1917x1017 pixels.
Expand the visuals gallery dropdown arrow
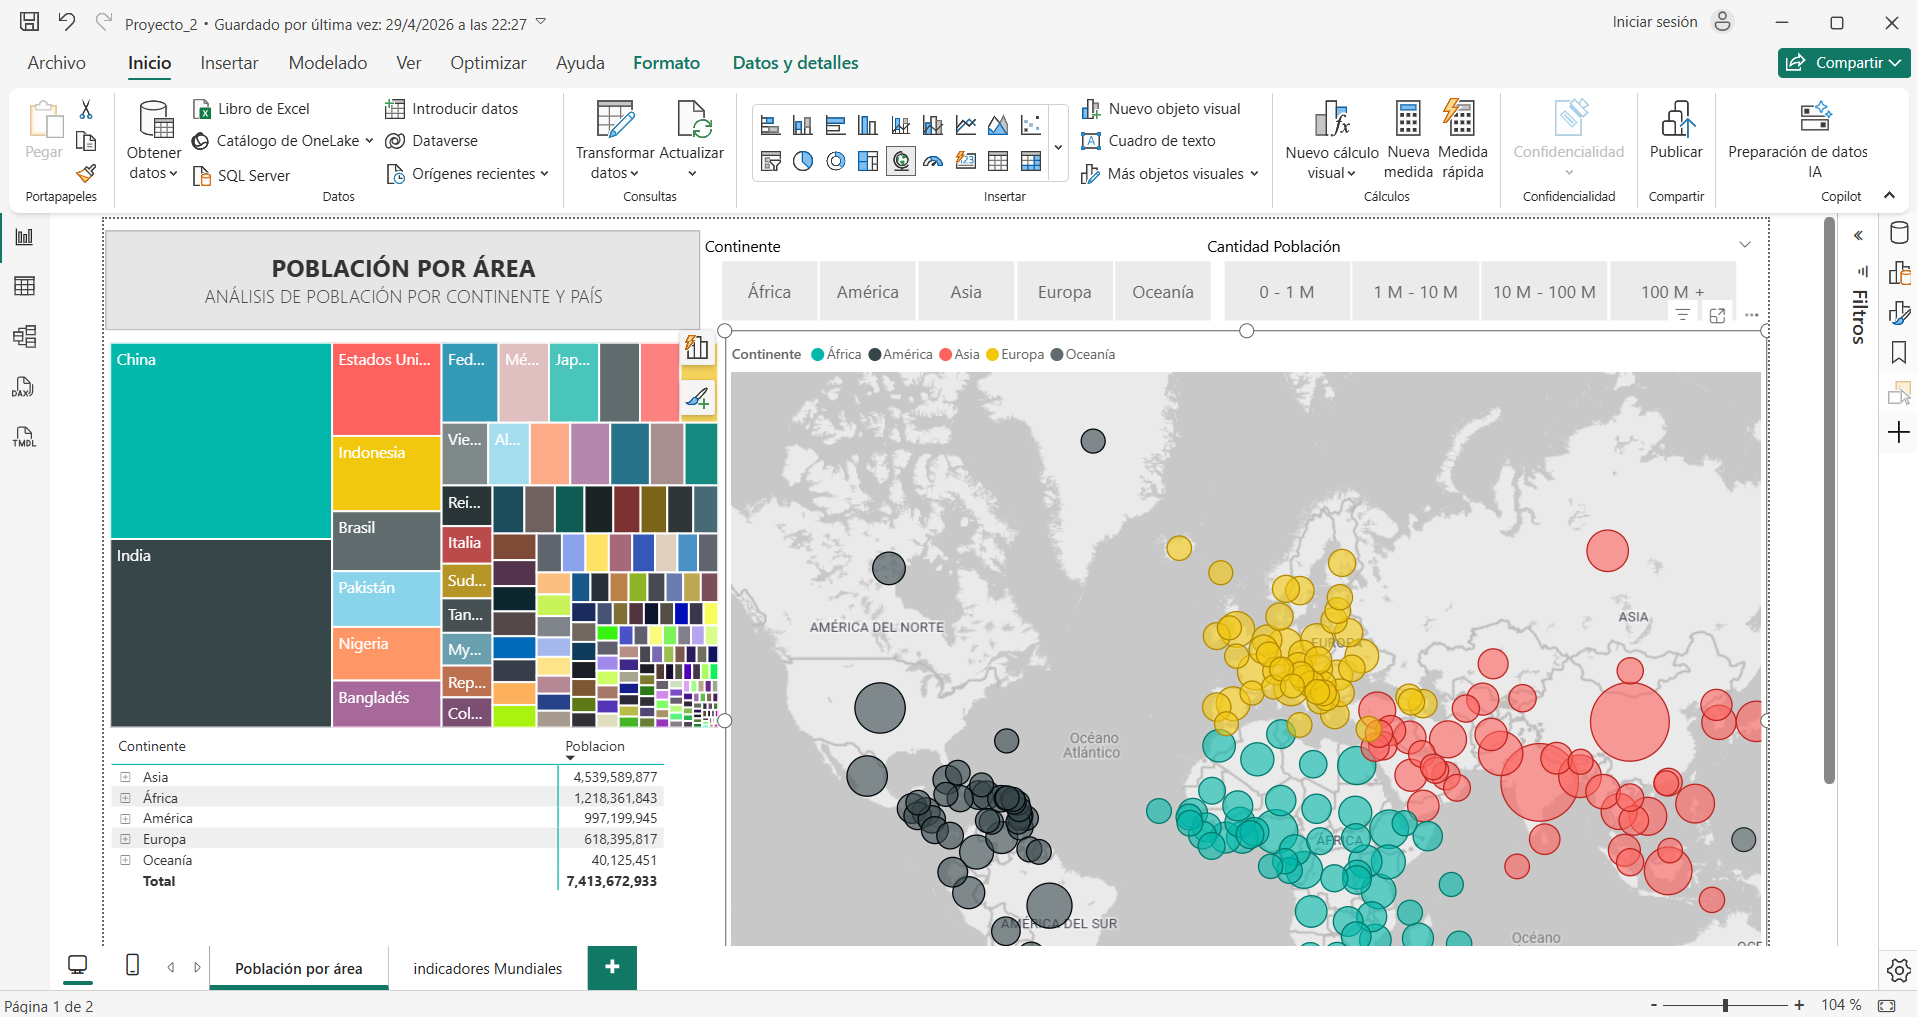1058,147
